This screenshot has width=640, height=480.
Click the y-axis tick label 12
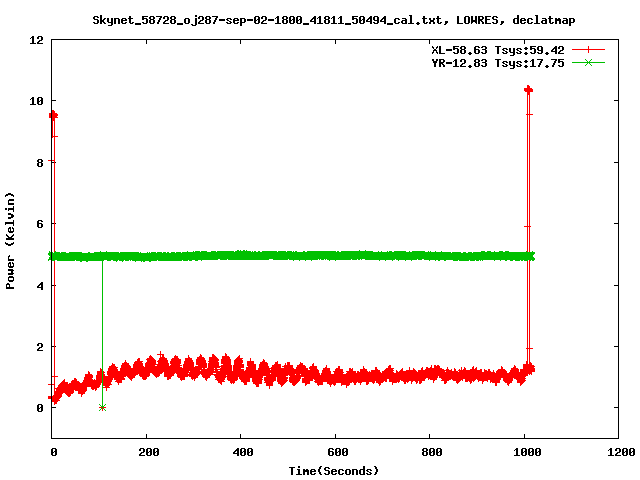[36, 40]
